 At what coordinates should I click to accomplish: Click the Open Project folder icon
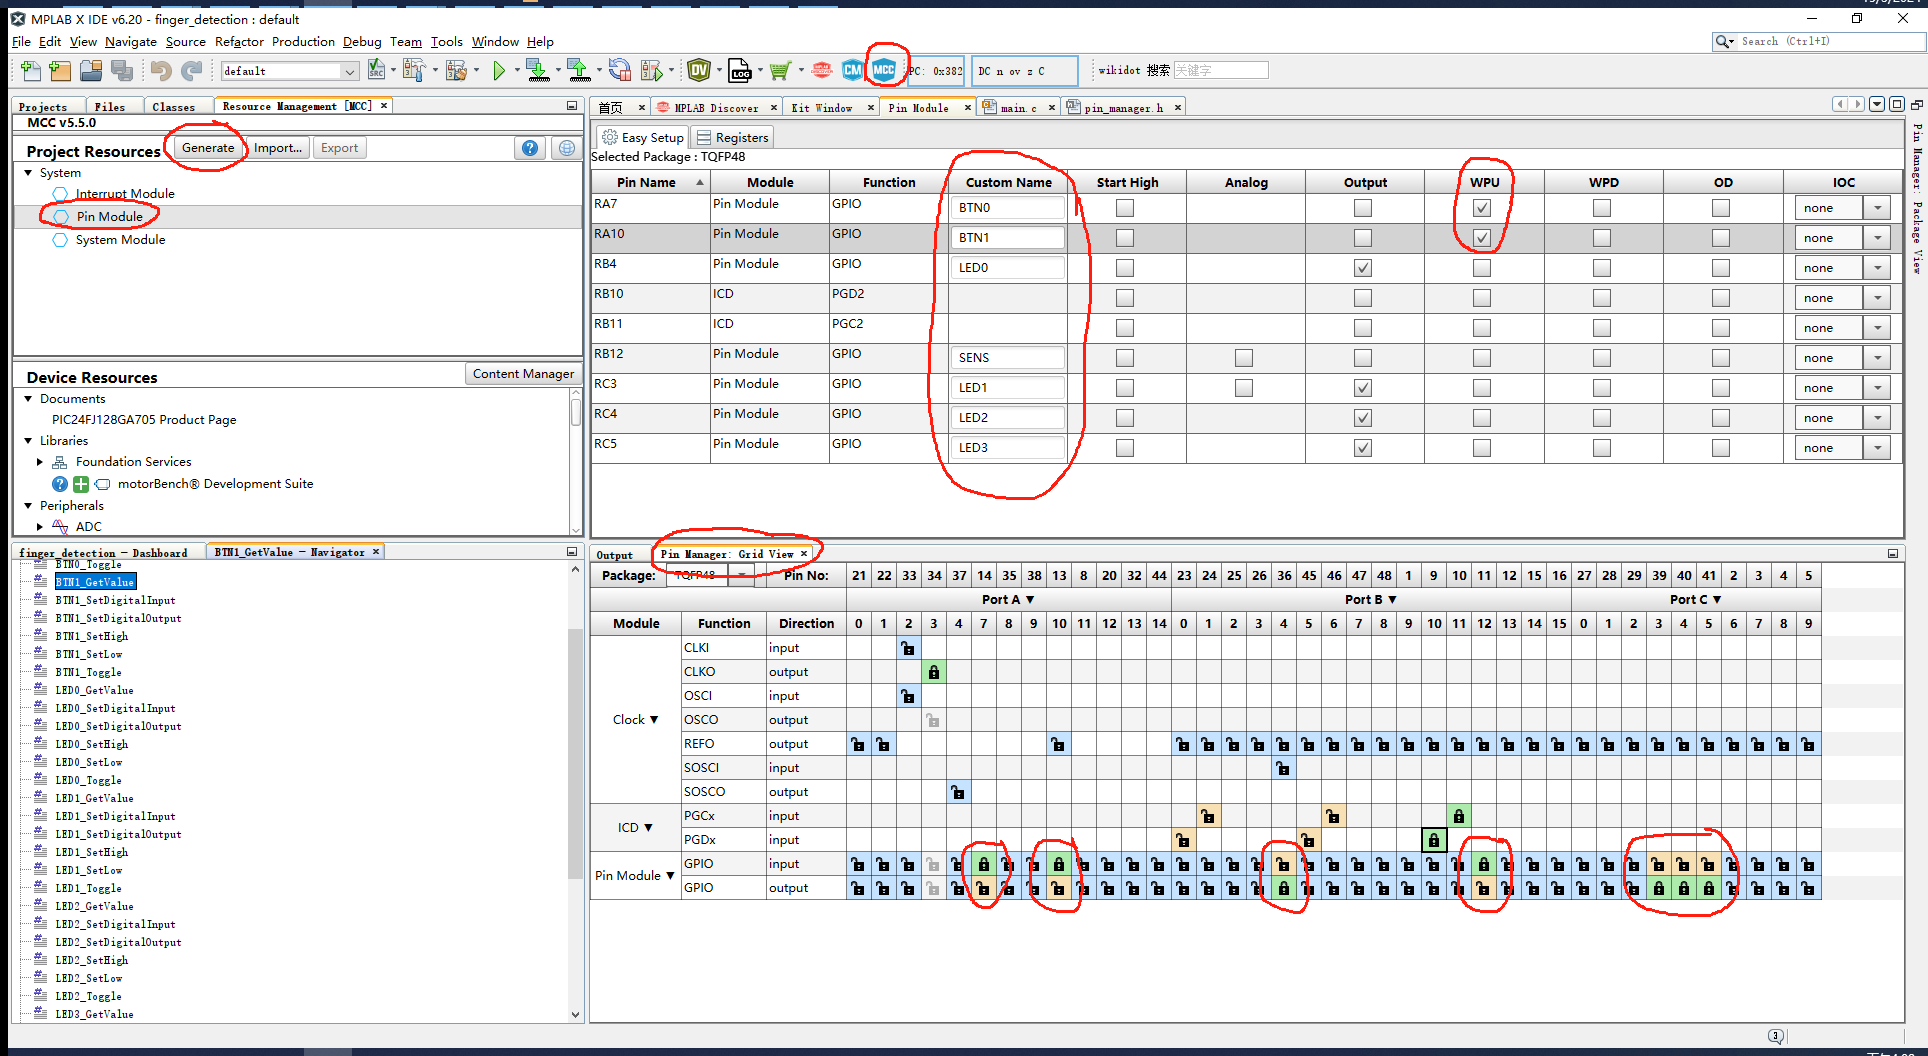coord(91,70)
